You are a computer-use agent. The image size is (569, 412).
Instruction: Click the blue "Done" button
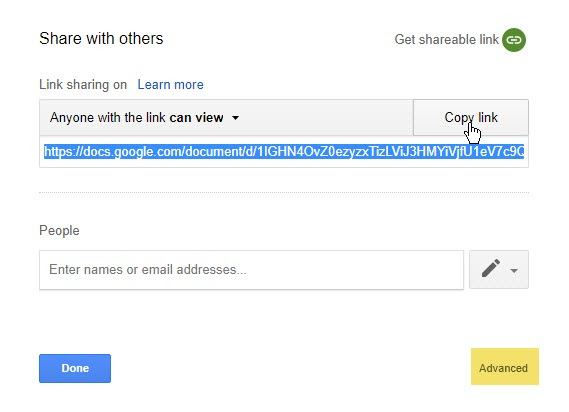tap(75, 368)
